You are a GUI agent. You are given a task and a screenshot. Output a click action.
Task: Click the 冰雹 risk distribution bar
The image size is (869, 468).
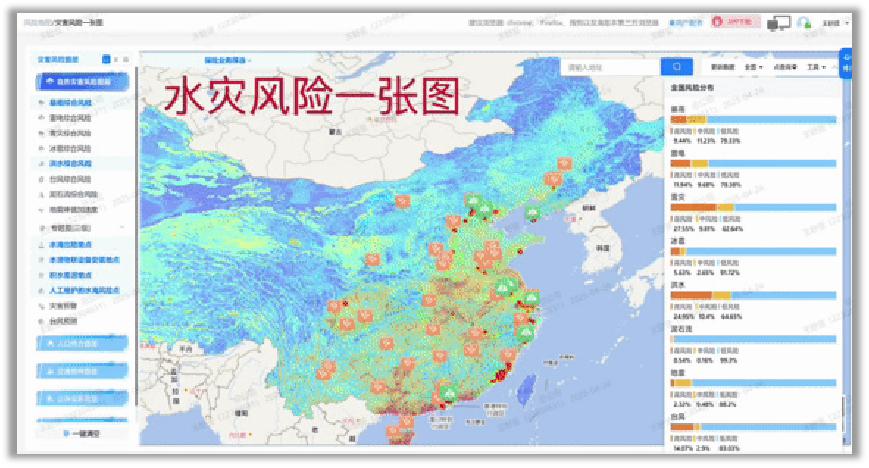pos(753,251)
